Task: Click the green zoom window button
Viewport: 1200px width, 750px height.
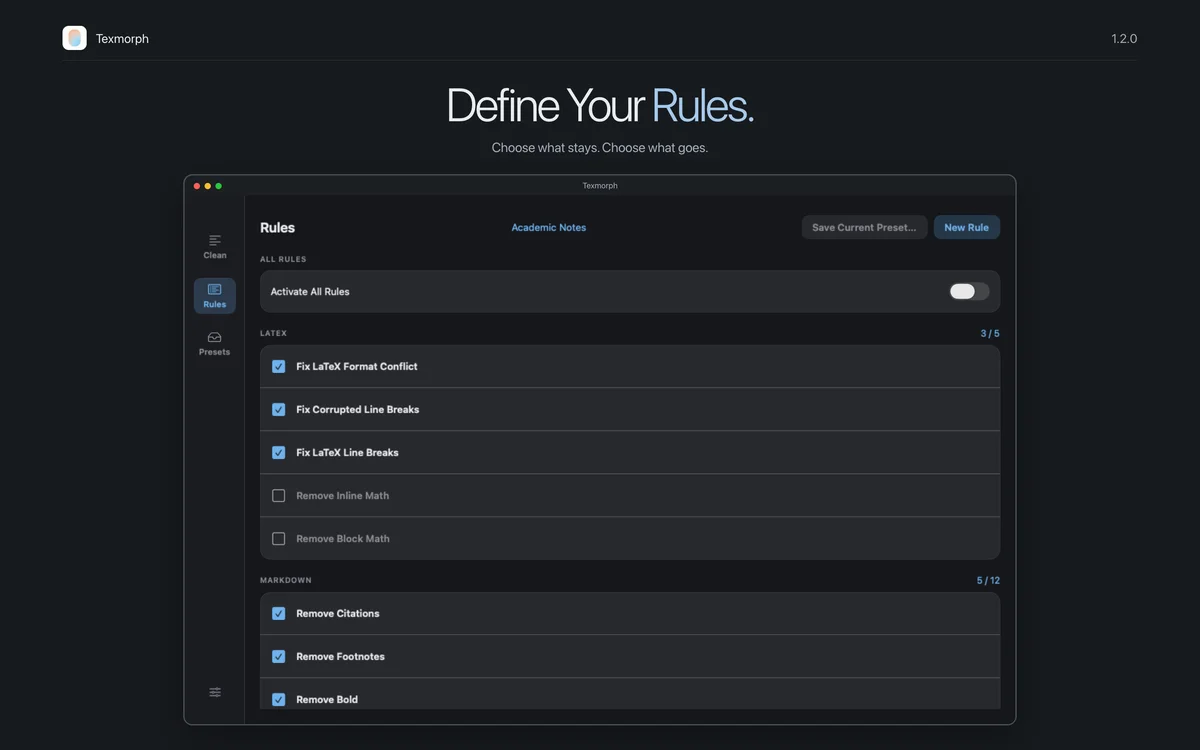Action: tap(219, 186)
